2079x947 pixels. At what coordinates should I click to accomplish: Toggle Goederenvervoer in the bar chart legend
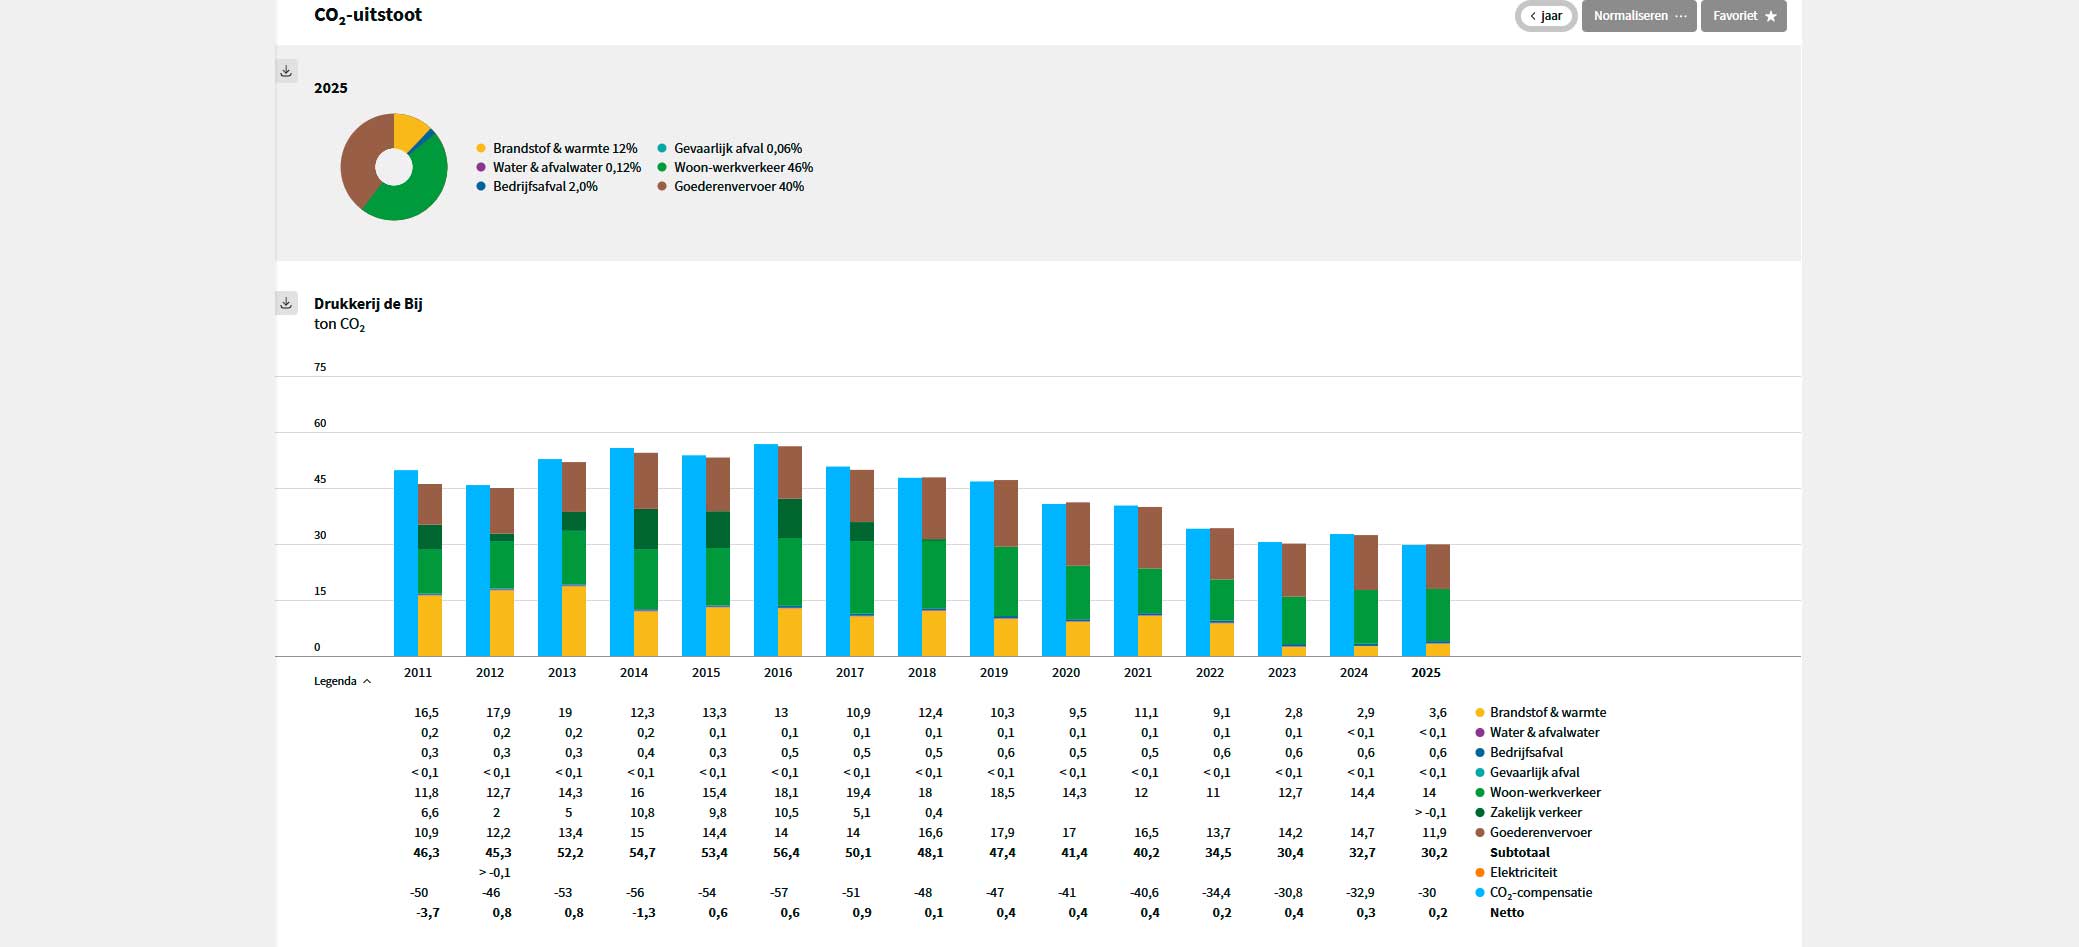point(1533,833)
